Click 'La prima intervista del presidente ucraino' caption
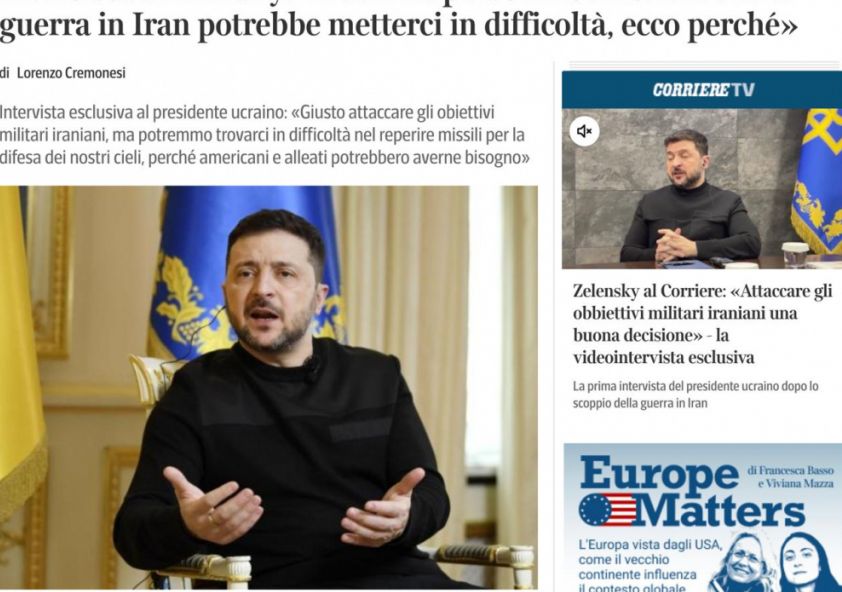 tap(695, 386)
